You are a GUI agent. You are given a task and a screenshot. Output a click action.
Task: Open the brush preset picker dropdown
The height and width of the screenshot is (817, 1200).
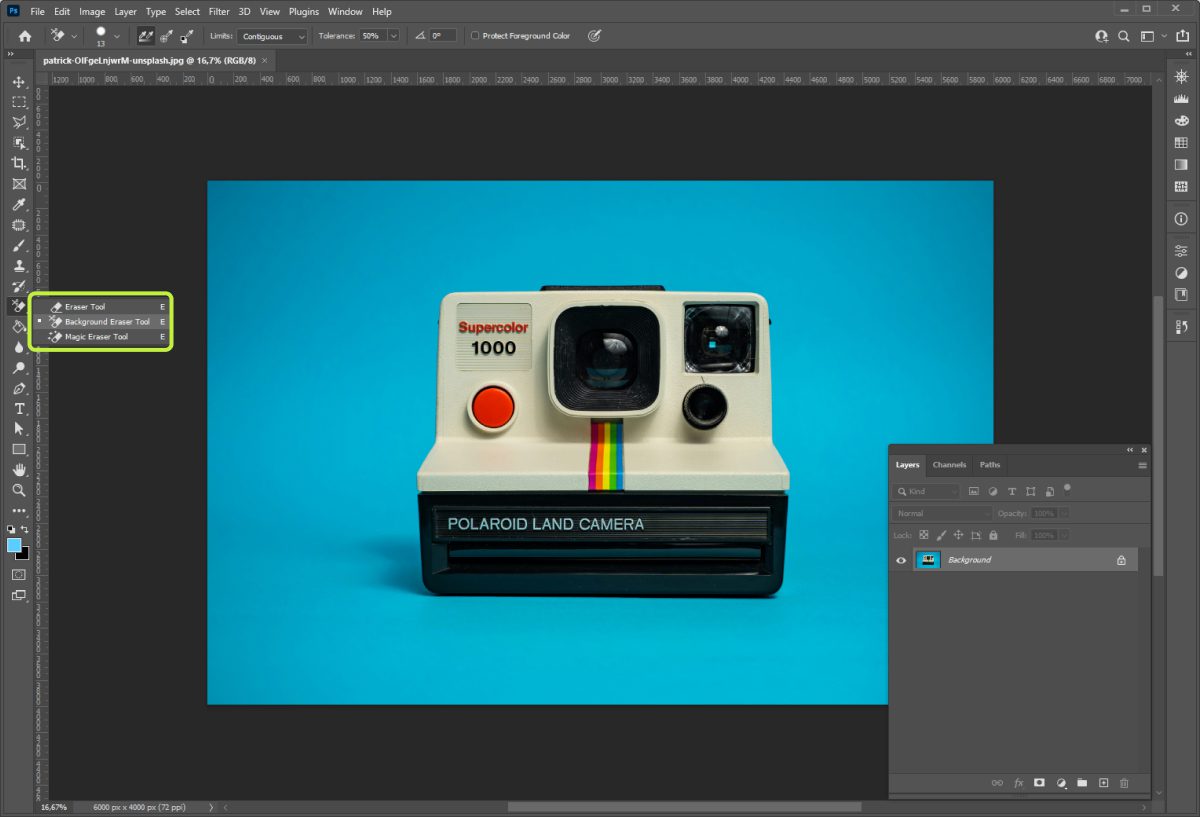pyautogui.click(x=117, y=36)
